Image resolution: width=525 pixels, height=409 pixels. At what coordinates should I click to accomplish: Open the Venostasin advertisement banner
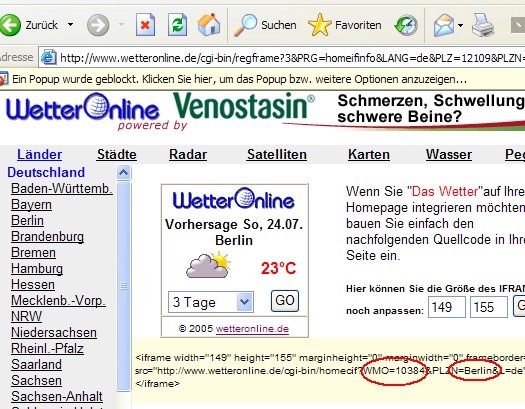click(x=348, y=112)
